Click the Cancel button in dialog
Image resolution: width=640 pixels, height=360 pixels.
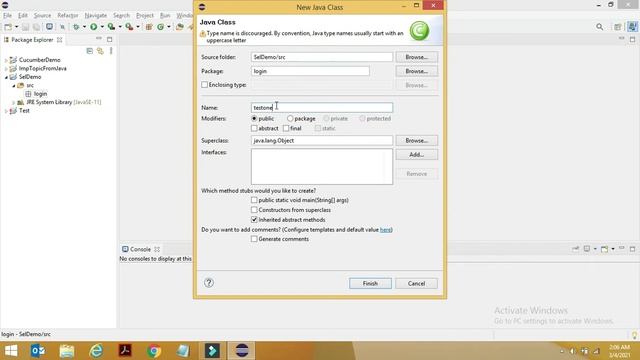pos(416,283)
